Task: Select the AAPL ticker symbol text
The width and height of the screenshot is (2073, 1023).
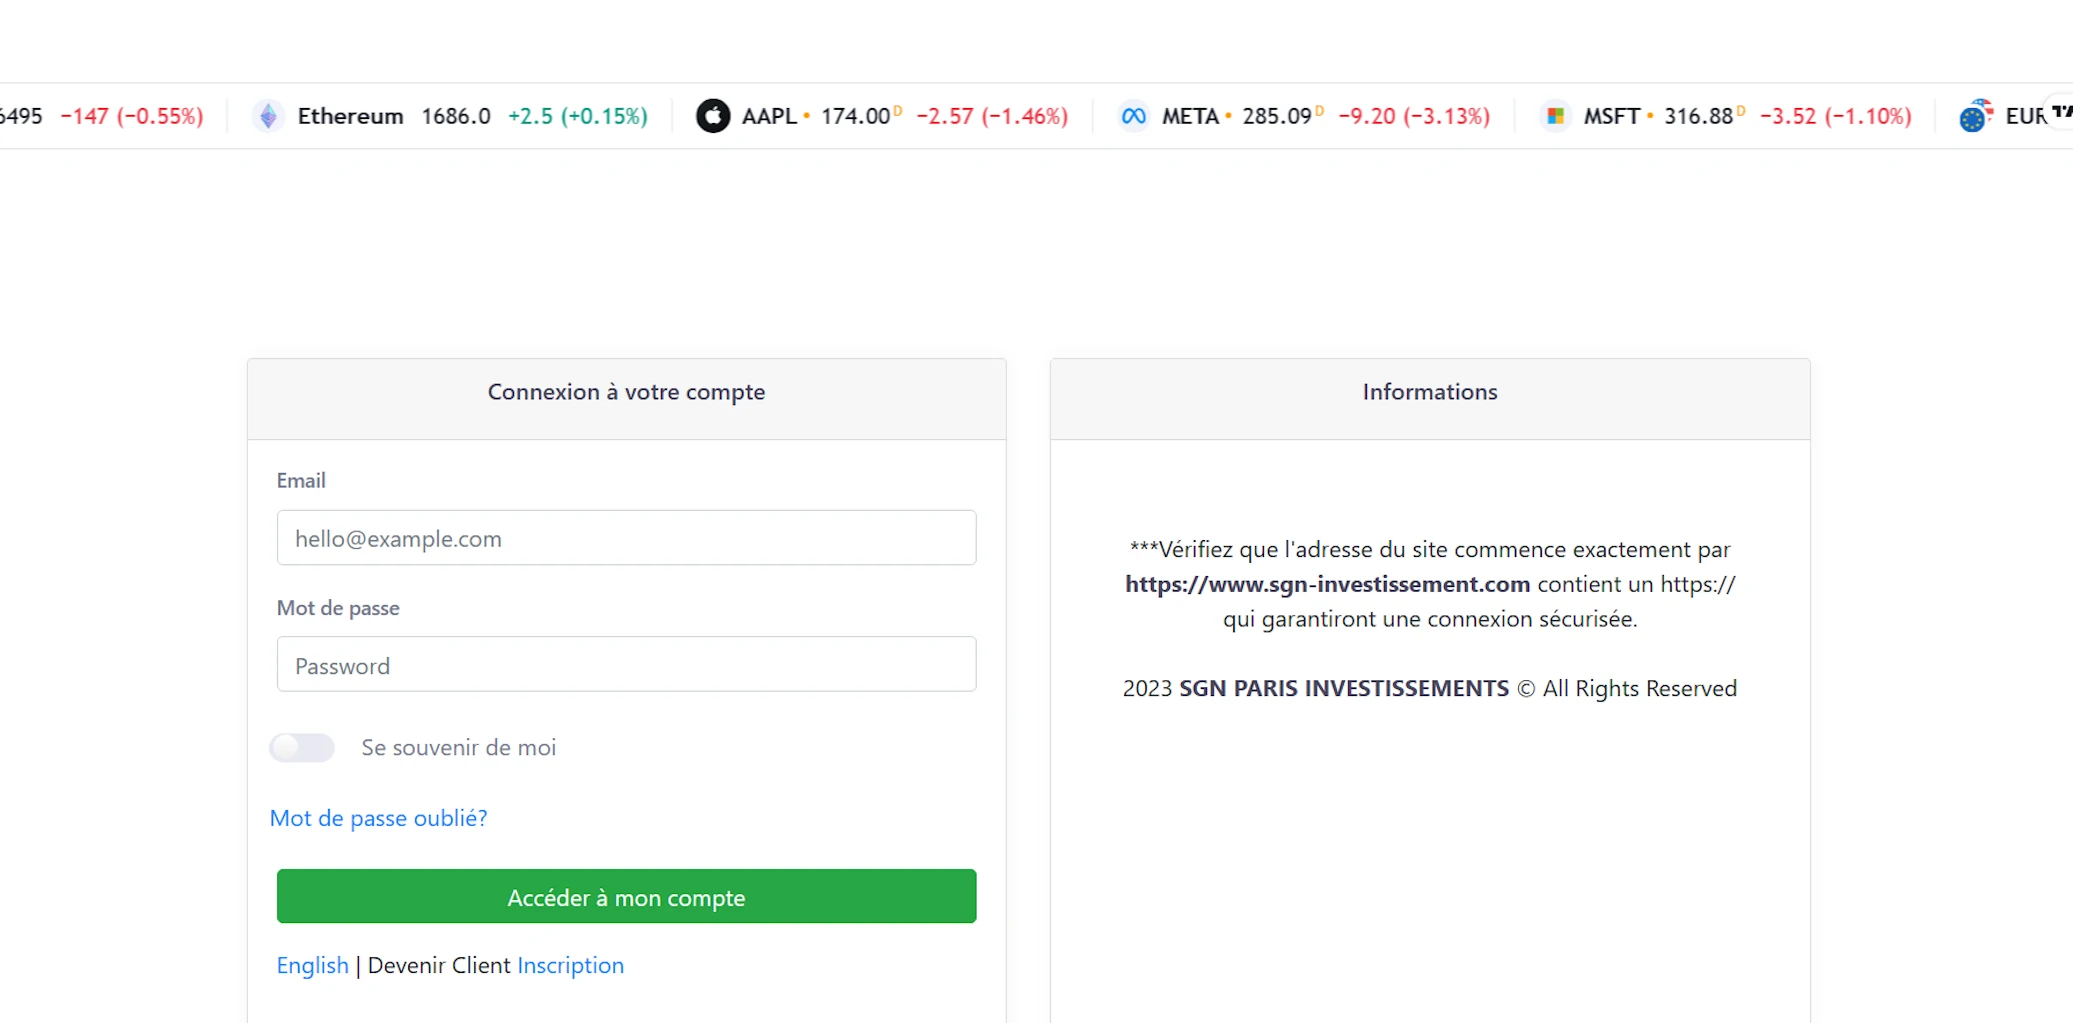Action: [768, 116]
